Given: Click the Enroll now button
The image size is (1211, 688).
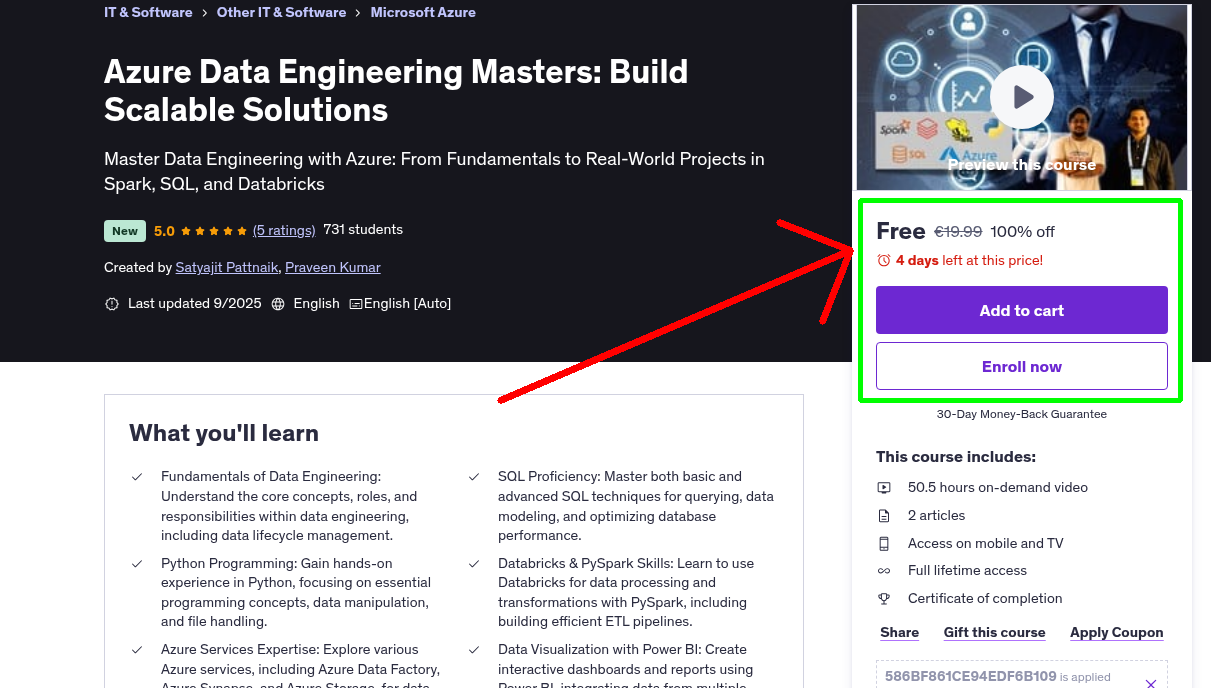Looking at the screenshot, I should [x=1022, y=366].
